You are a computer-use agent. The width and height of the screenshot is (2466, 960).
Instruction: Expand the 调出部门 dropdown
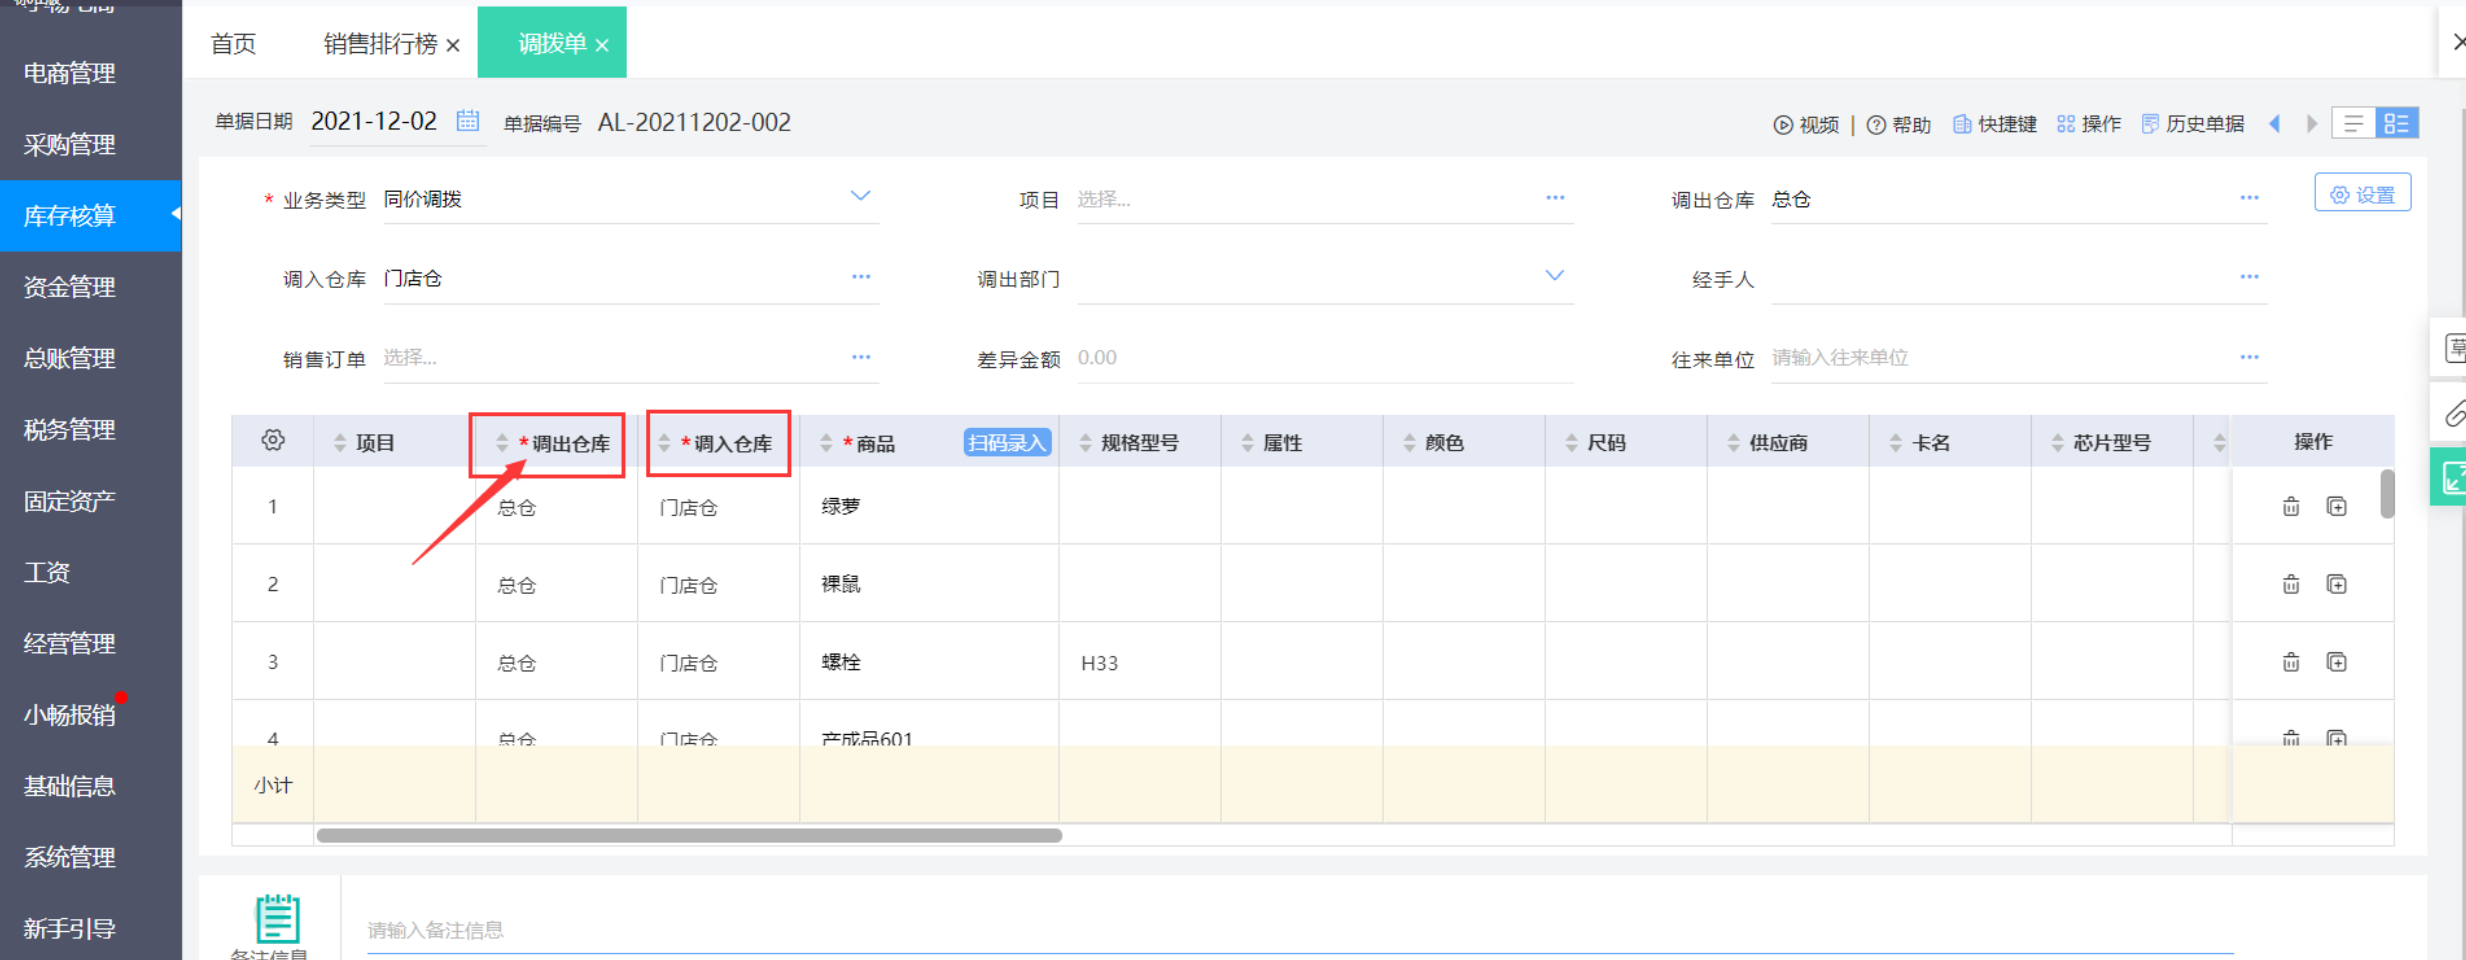1554,276
